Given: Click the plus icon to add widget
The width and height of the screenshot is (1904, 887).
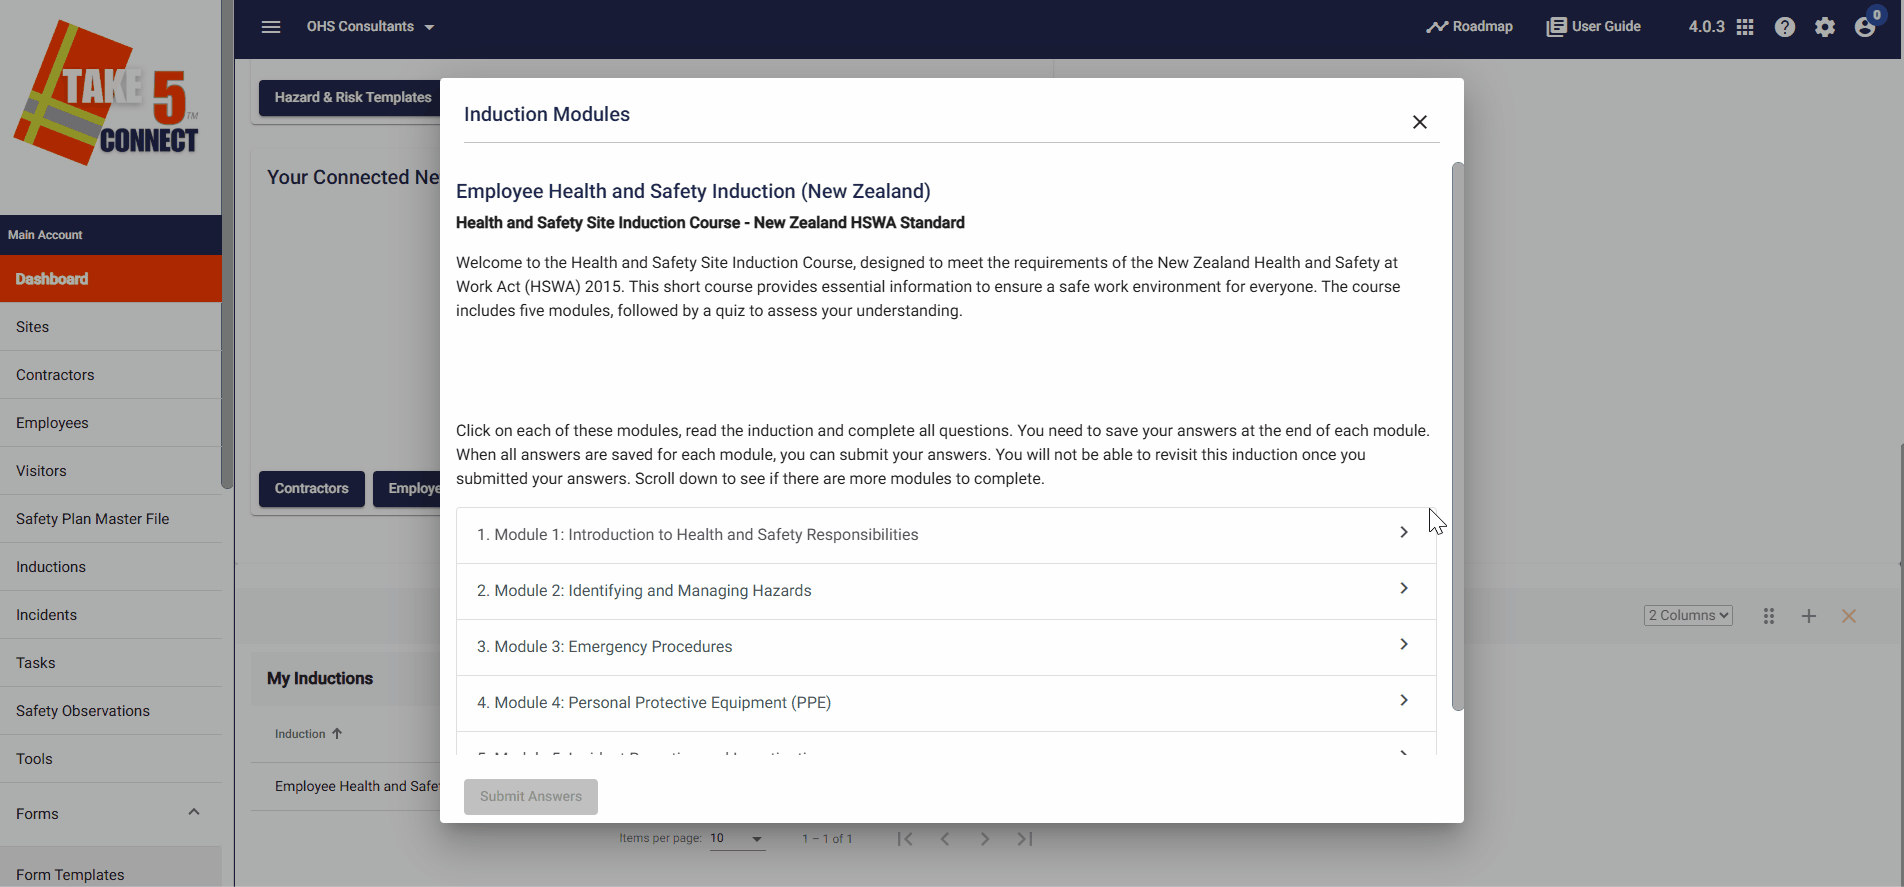Looking at the screenshot, I should (1809, 616).
